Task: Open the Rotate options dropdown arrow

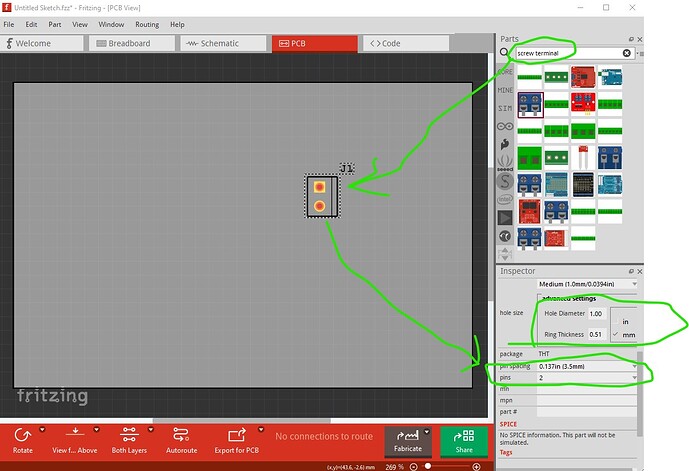Action: point(42,429)
